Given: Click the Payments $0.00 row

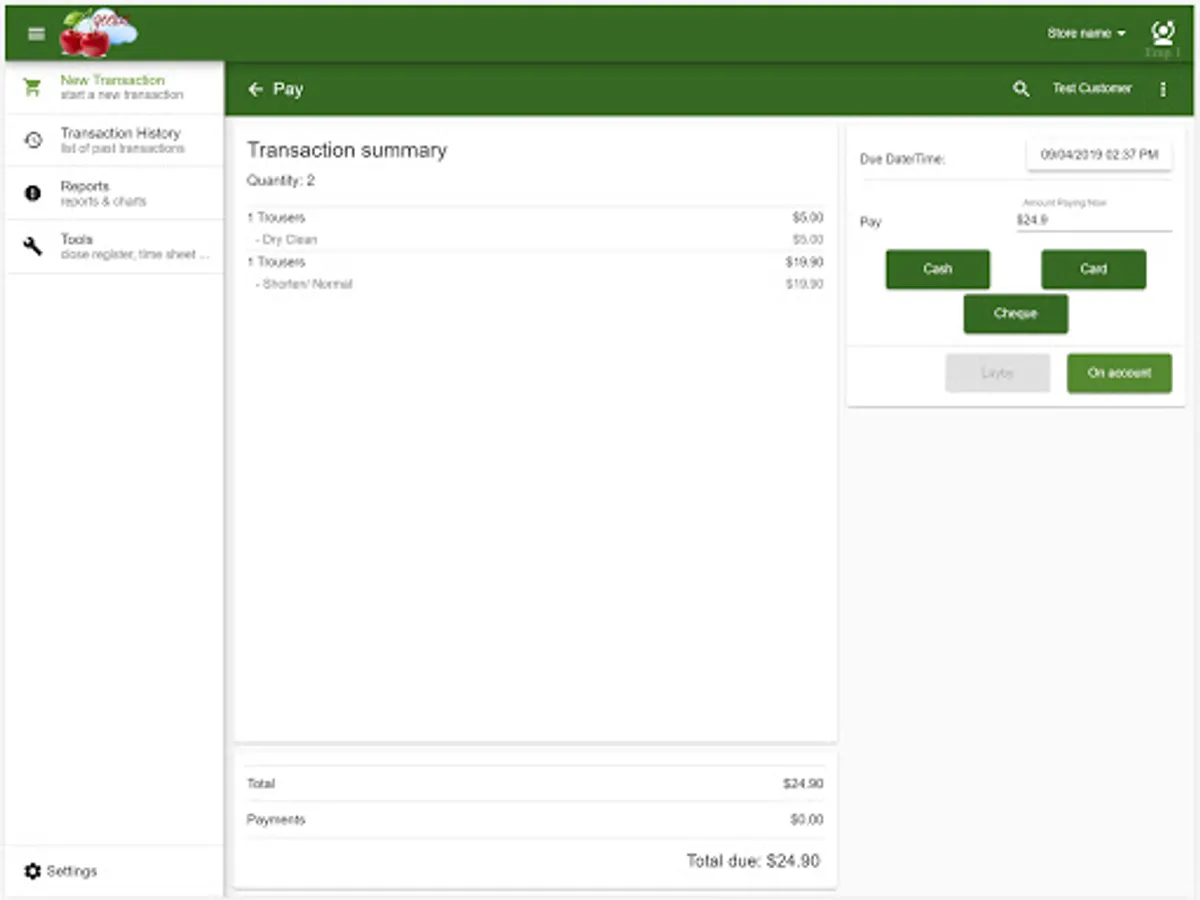Looking at the screenshot, I should coord(535,820).
